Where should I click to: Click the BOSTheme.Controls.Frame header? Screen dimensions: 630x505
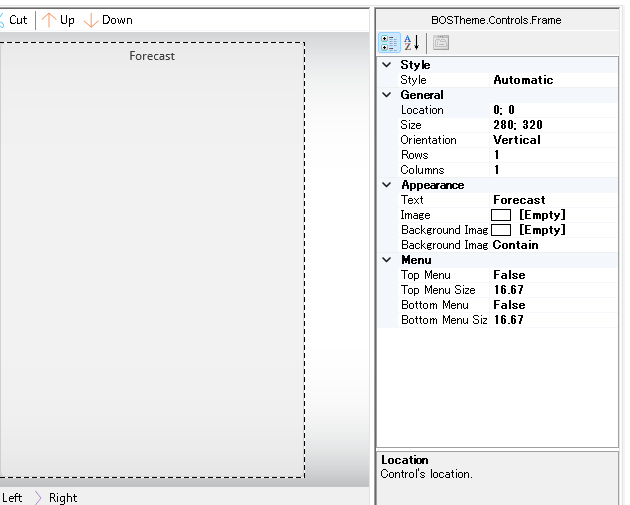click(496, 20)
